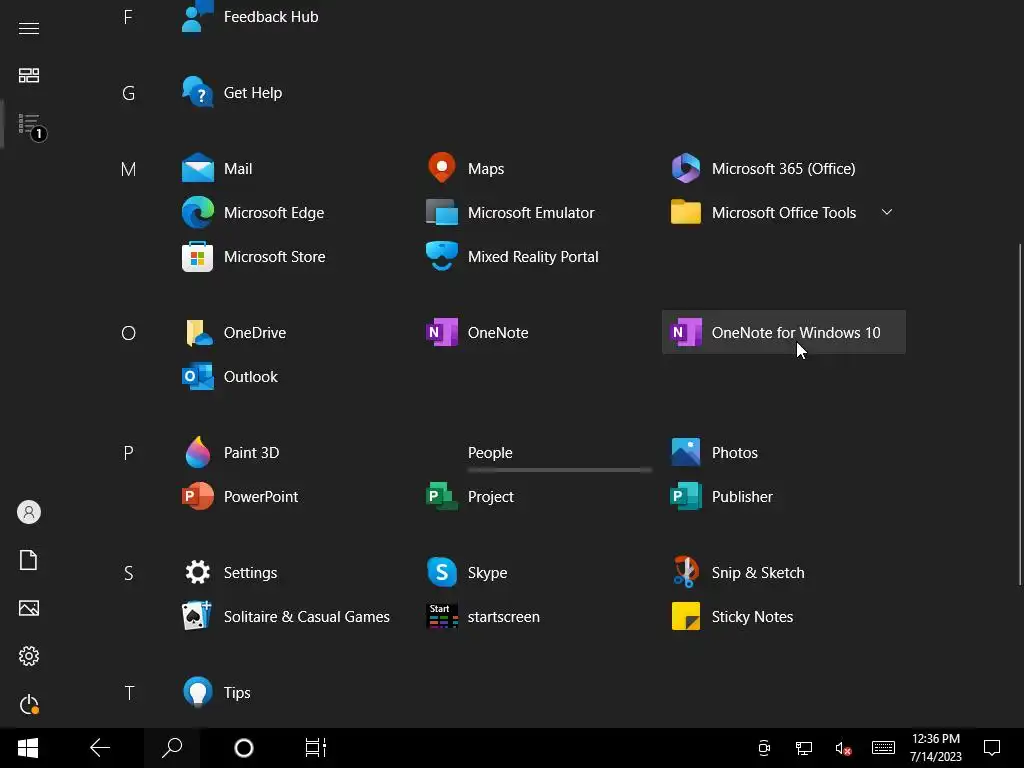Open Settings from the sidebar gear
Screen dimensions: 1024x768
point(29,656)
